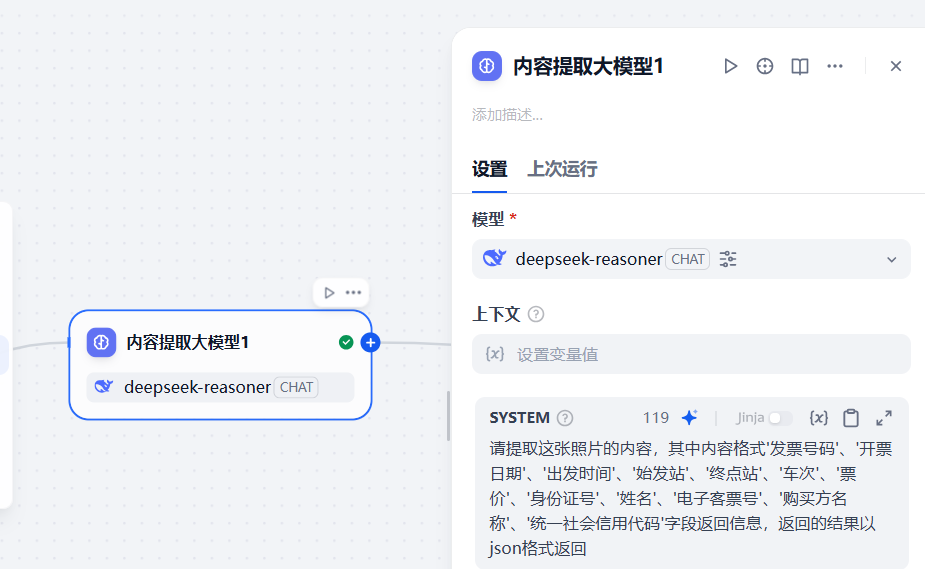Click the green success checkmark on node
Screen dimensions: 925x569
[346, 343]
